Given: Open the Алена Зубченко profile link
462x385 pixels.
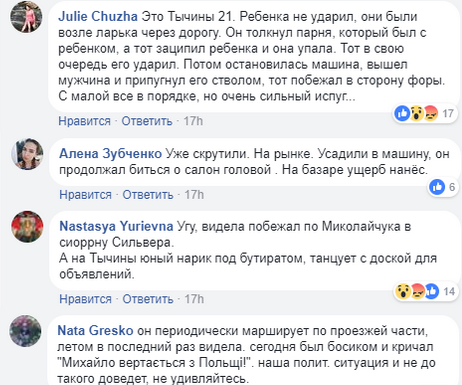Looking at the screenshot, I should tap(110, 154).
